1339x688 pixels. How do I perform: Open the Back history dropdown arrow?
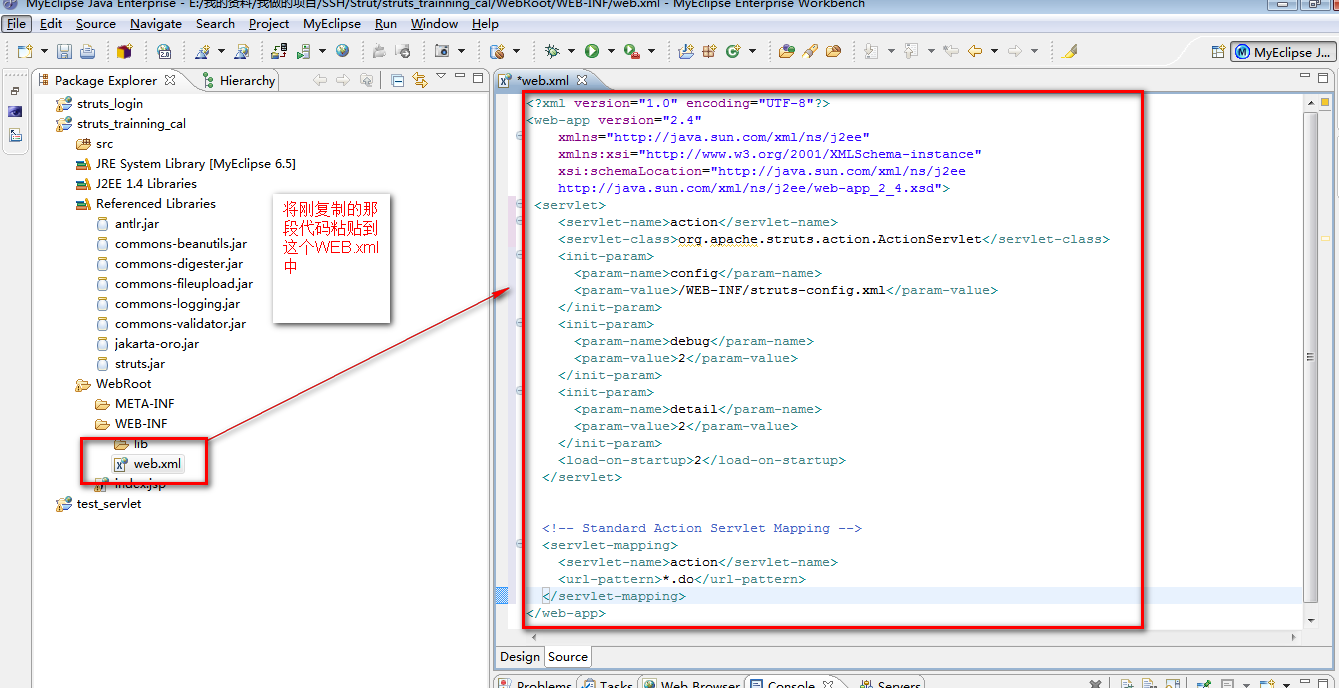[994, 51]
